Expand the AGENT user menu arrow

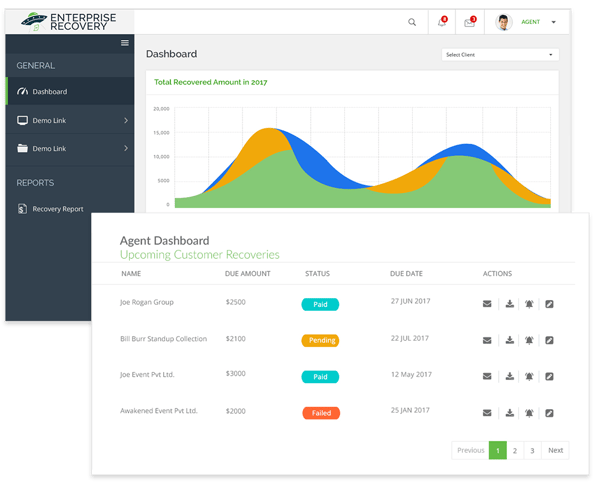tap(553, 22)
